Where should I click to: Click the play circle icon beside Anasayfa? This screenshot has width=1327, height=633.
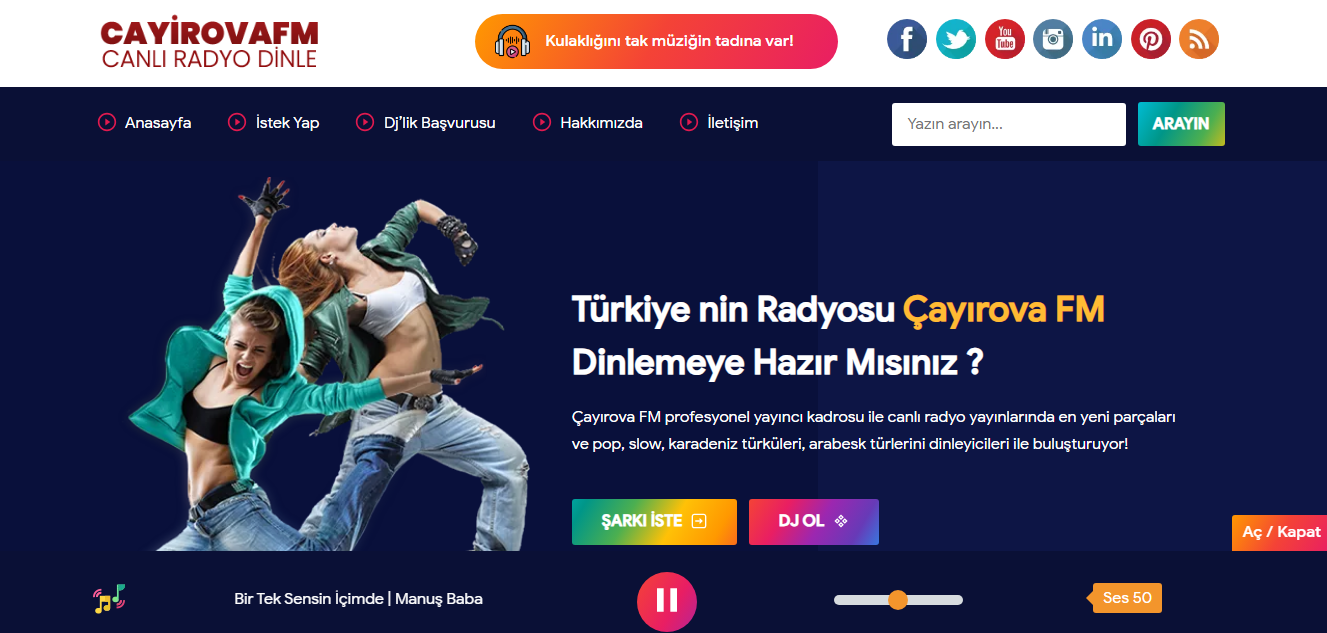[106, 122]
